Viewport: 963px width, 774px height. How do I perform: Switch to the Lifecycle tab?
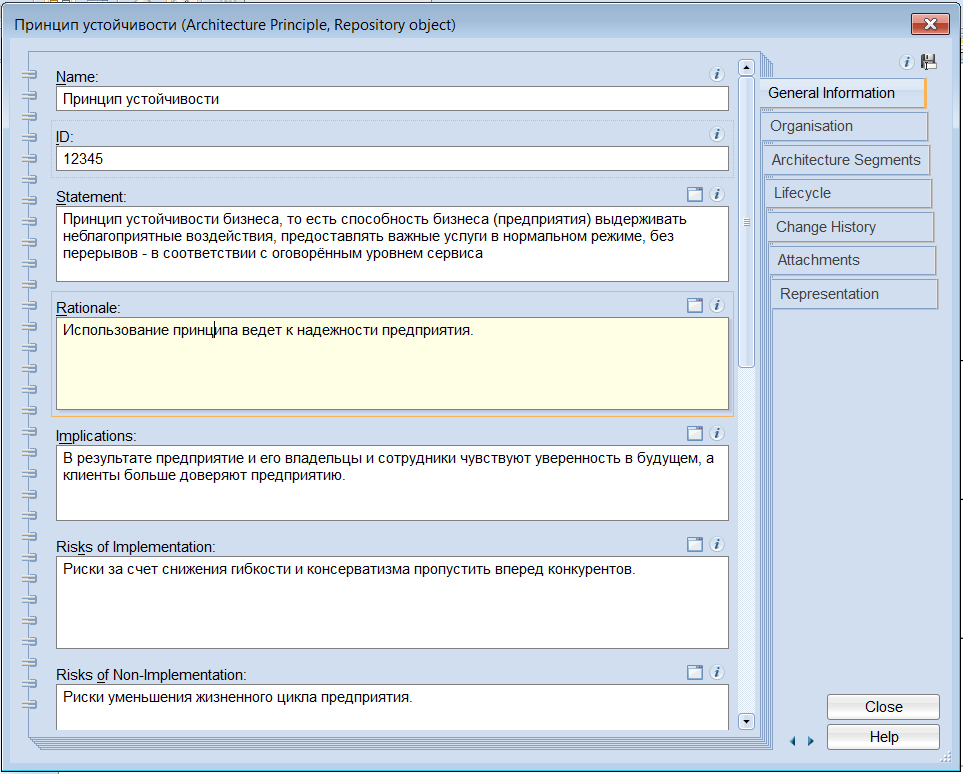849,194
